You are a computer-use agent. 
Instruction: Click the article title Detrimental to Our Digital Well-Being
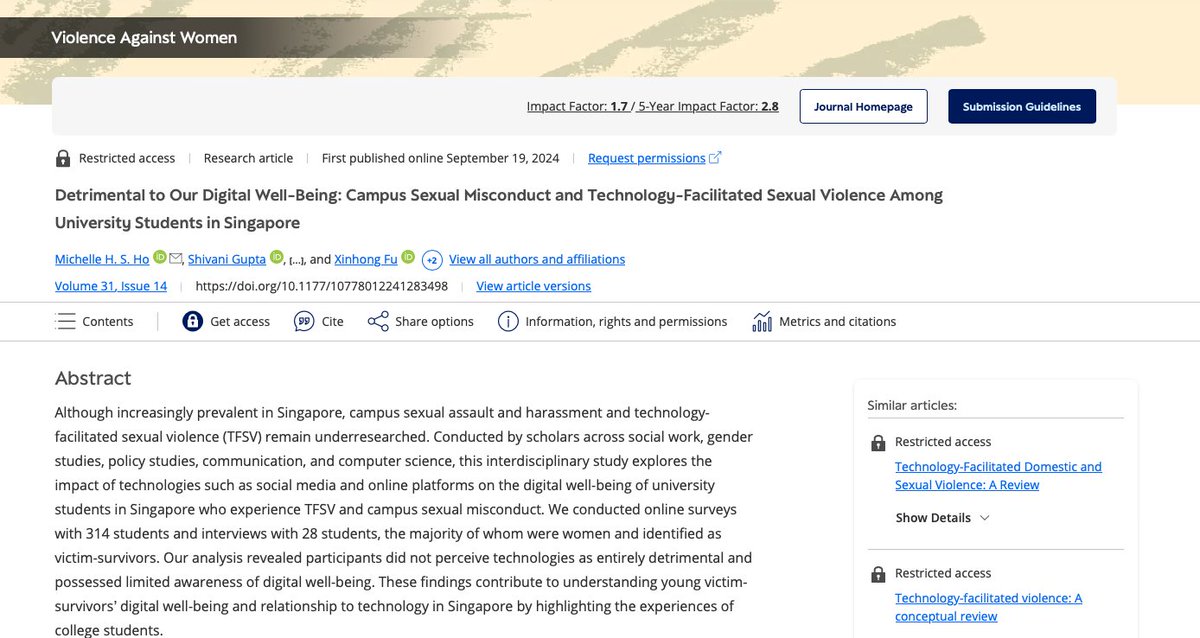(499, 208)
